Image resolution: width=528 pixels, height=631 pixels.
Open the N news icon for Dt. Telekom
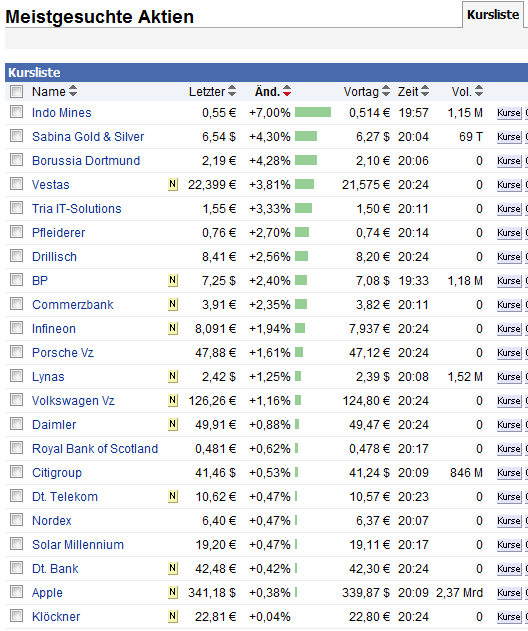[173, 496]
